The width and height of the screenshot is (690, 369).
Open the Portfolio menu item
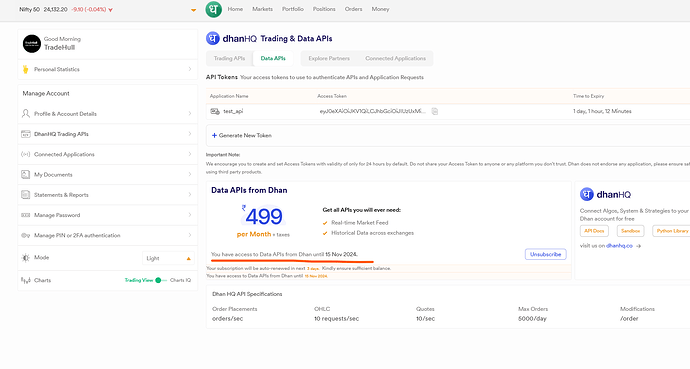[x=293, y=9]
